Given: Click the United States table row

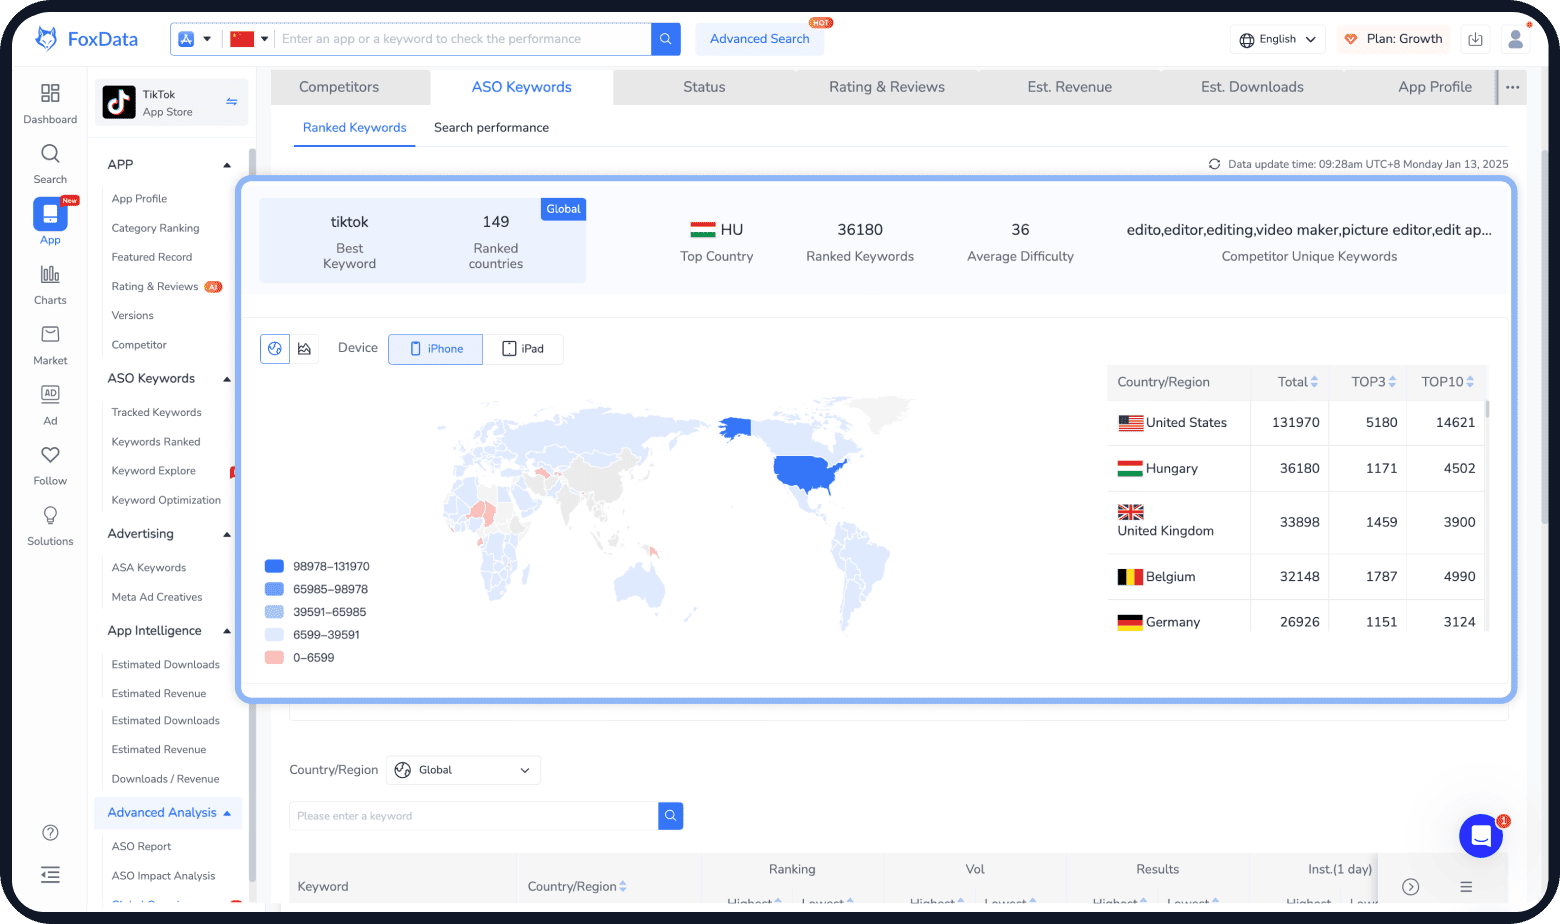Looking at the screenshot, I should click(x=1297, y=423).
